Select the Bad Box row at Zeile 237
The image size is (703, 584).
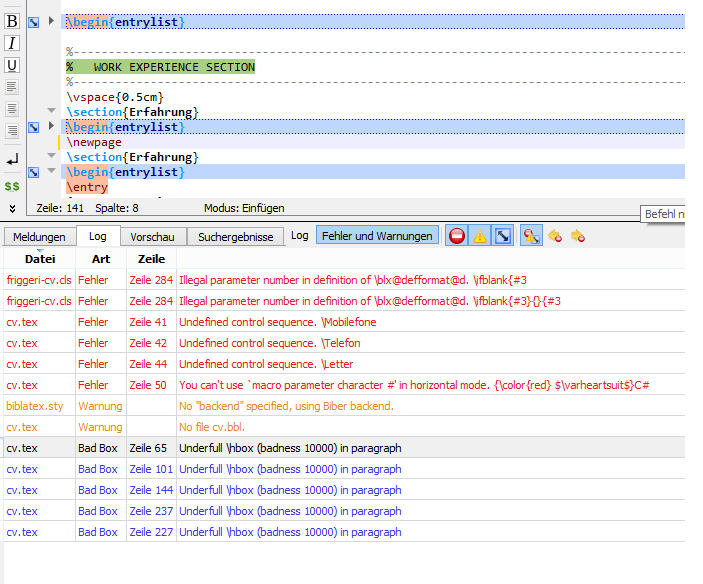[x=344, y=511]
